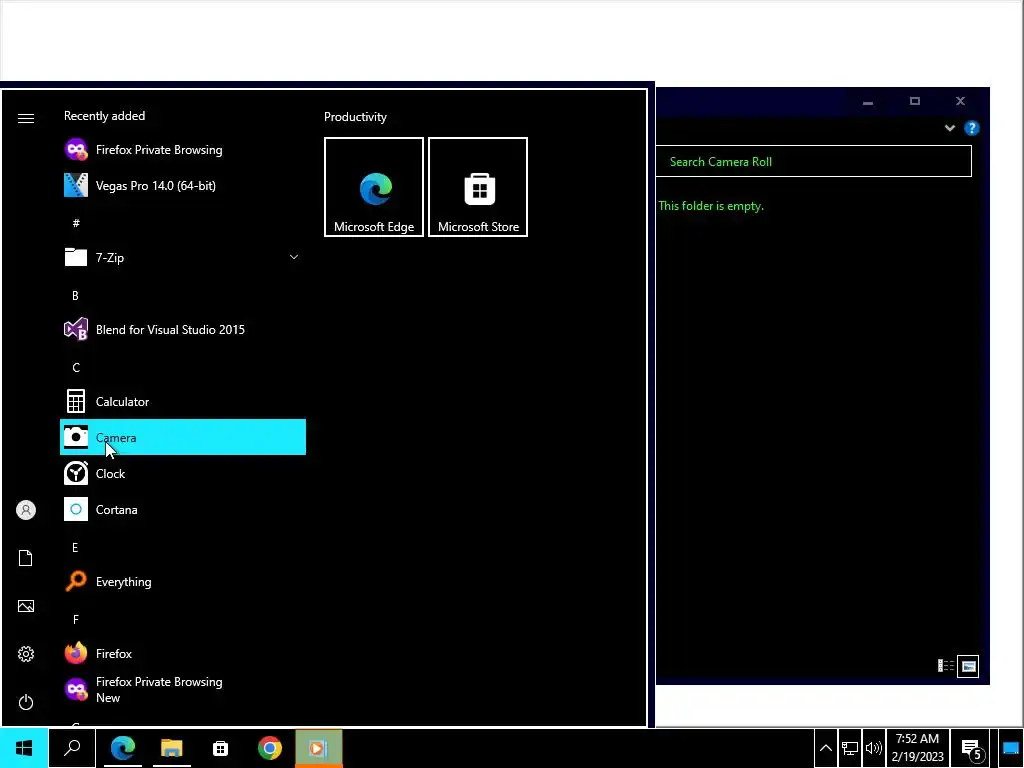Expand the 7-Zip folder chevron
This screenshot has width=1024, height=768.
tap(294, 257)
